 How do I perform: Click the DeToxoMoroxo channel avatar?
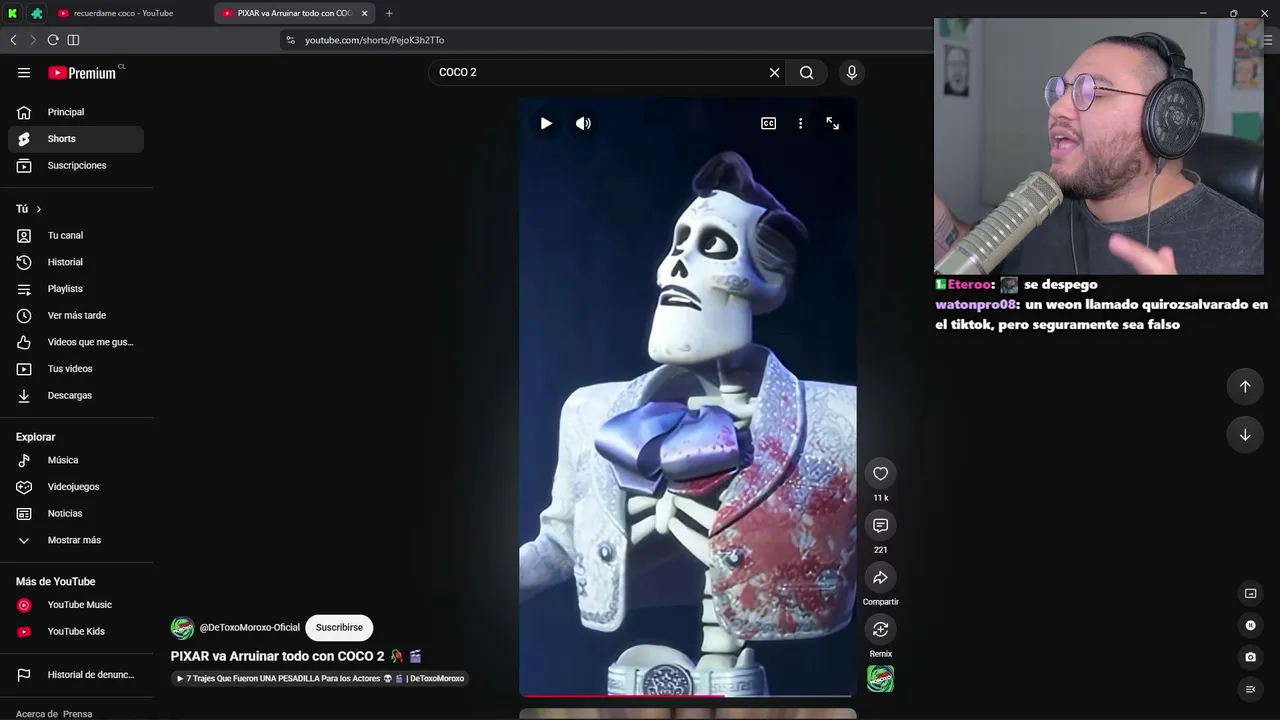click(182, 628)
